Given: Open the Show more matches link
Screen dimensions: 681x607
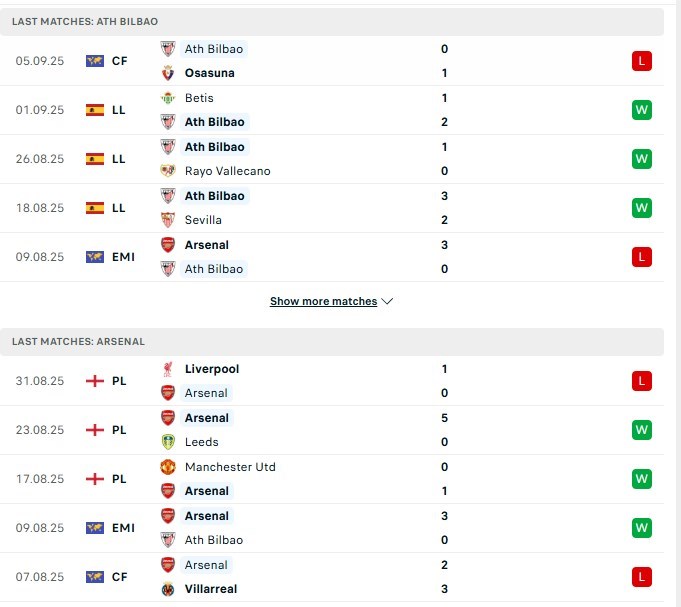Looking at the screenshot, I should [323, 301].
